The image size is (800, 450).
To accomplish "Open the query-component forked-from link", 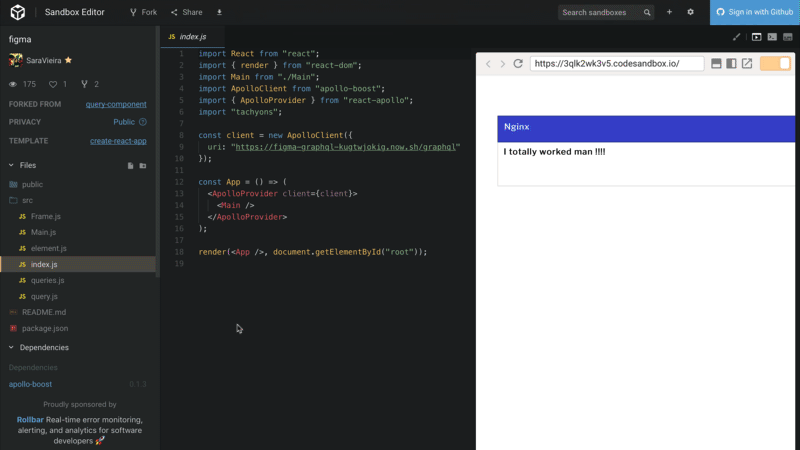I will 116,104.
